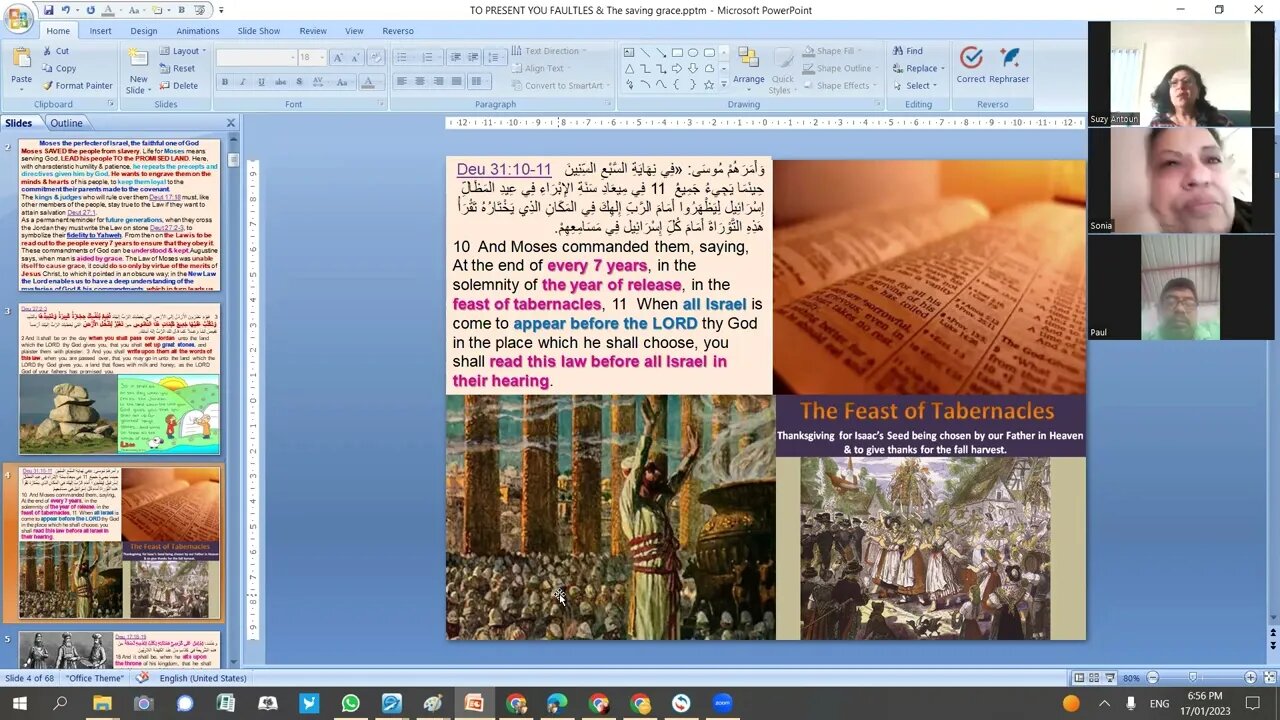Open the Slide Show ribbon tab
This screenshot has height=720, width=1280.
point(259,31)
